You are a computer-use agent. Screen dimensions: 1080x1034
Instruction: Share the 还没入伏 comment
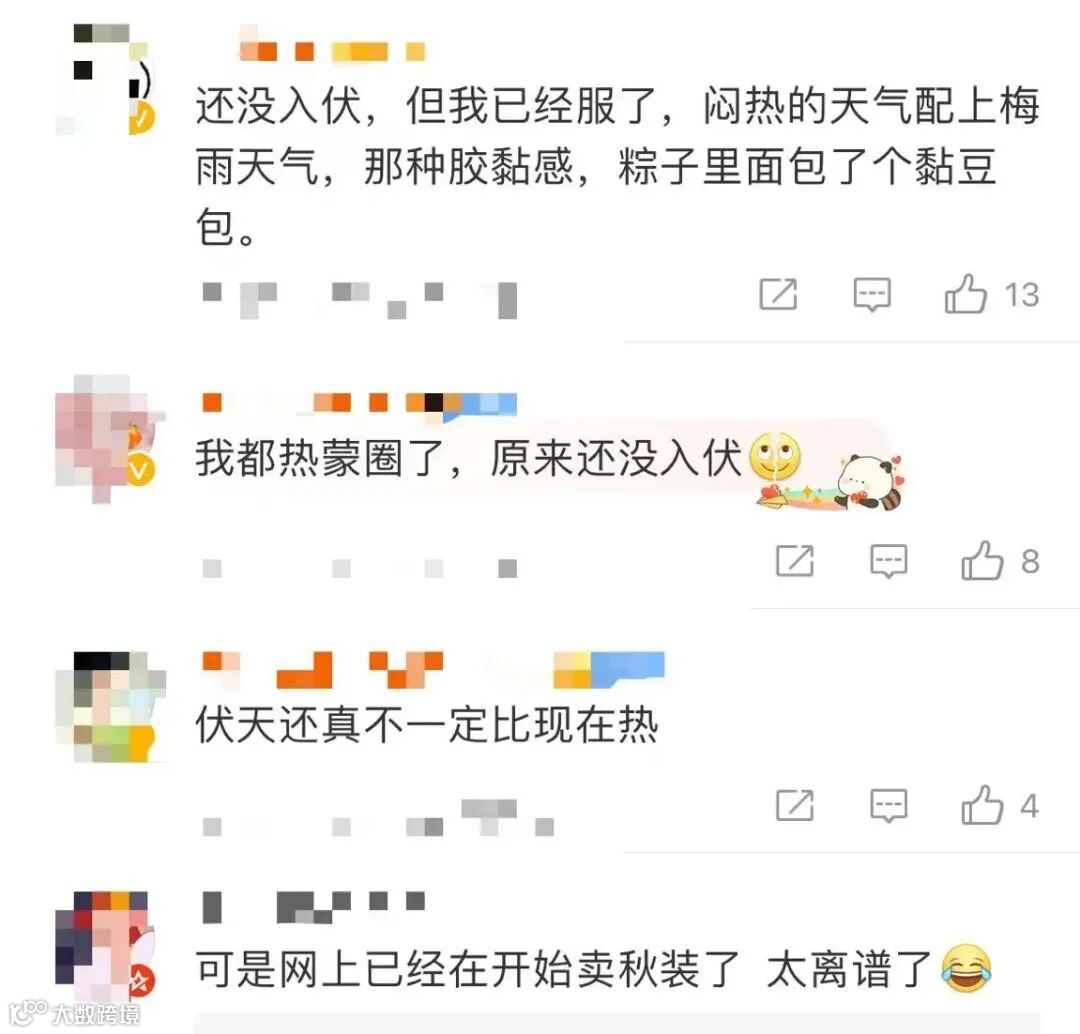778,294
